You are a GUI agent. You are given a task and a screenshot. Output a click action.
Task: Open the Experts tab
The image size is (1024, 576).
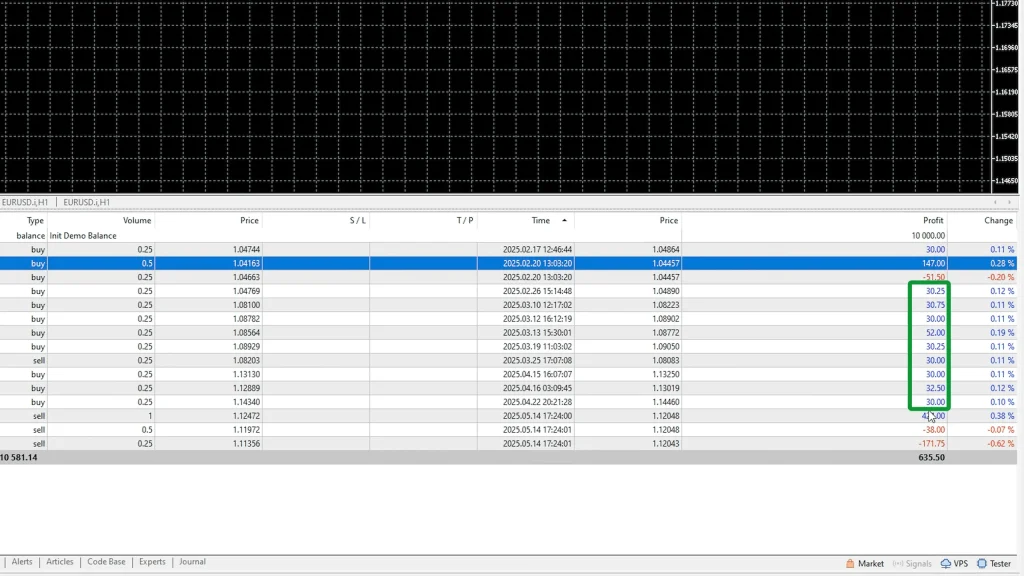pos(152,562)
